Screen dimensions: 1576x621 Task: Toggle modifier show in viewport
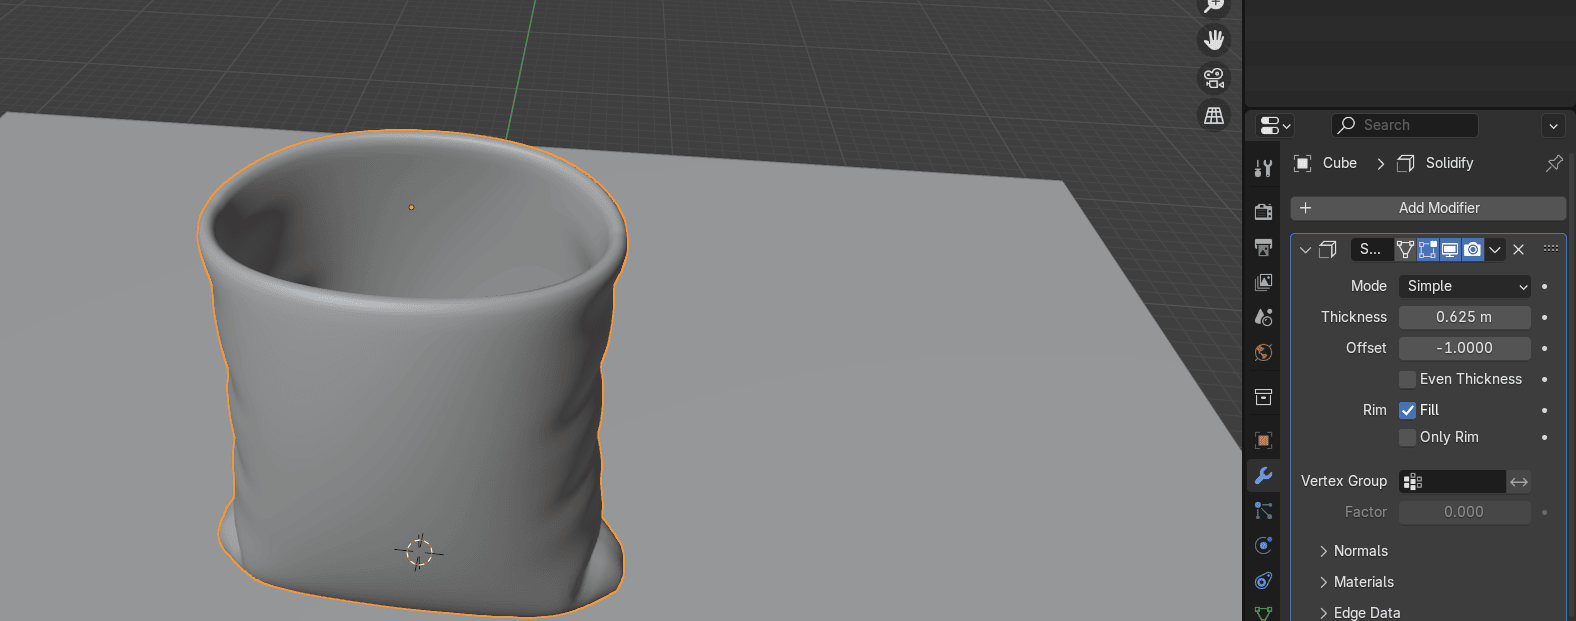tap(1450, 249)
